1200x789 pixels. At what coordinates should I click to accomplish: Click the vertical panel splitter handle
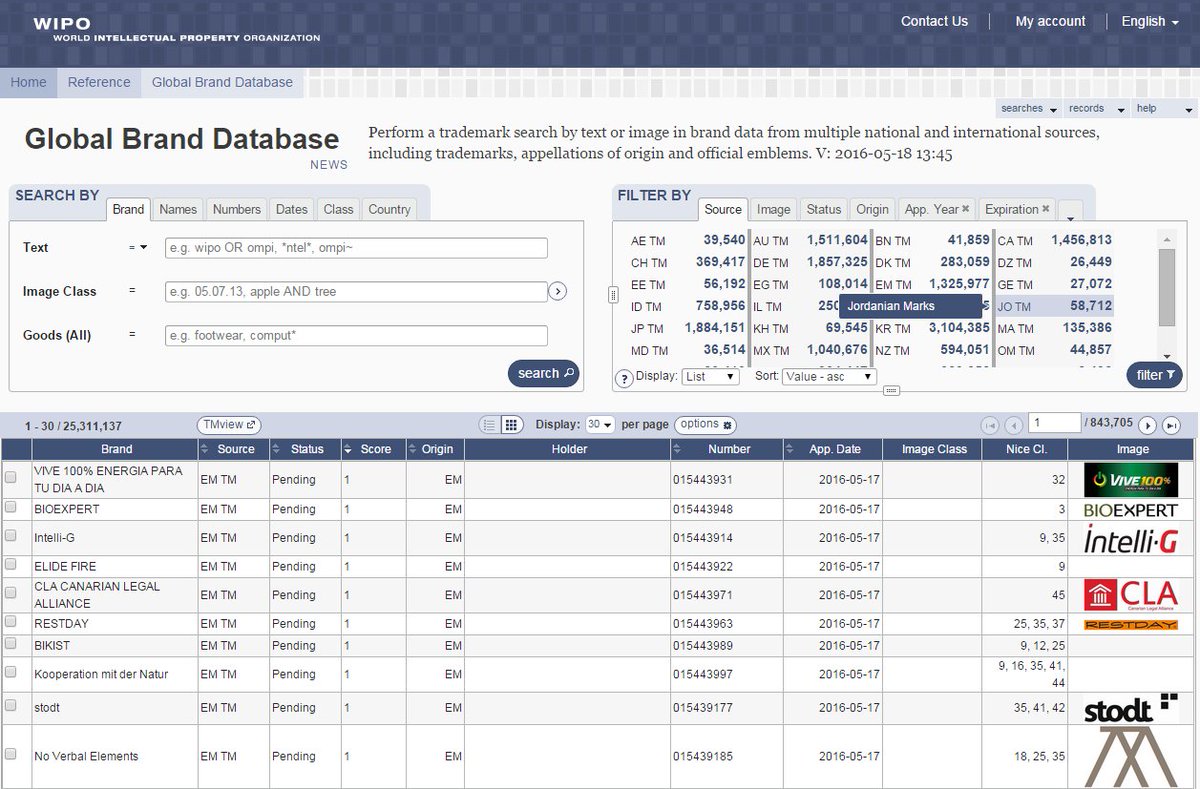click(x=612, y=294)
